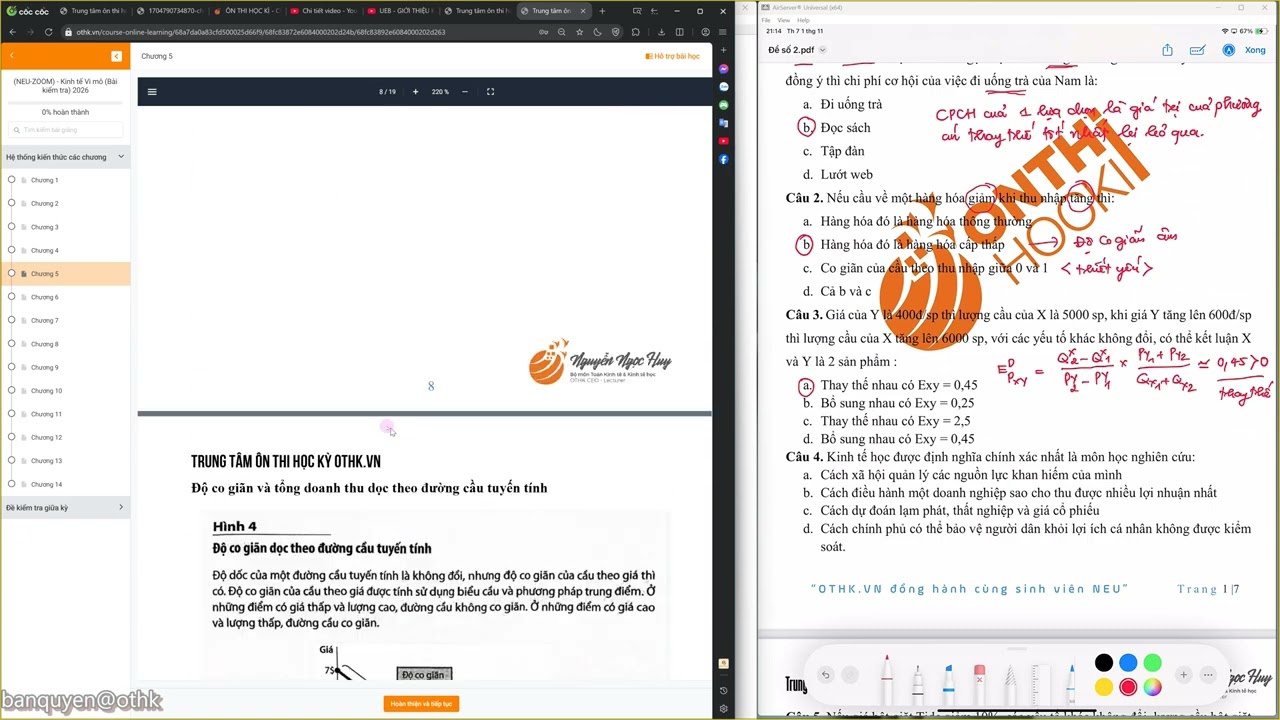This screenshot has height=720, width=1280.
Task: Enter fullscreen mode in the PDF viewer
Action: [490, 92]
